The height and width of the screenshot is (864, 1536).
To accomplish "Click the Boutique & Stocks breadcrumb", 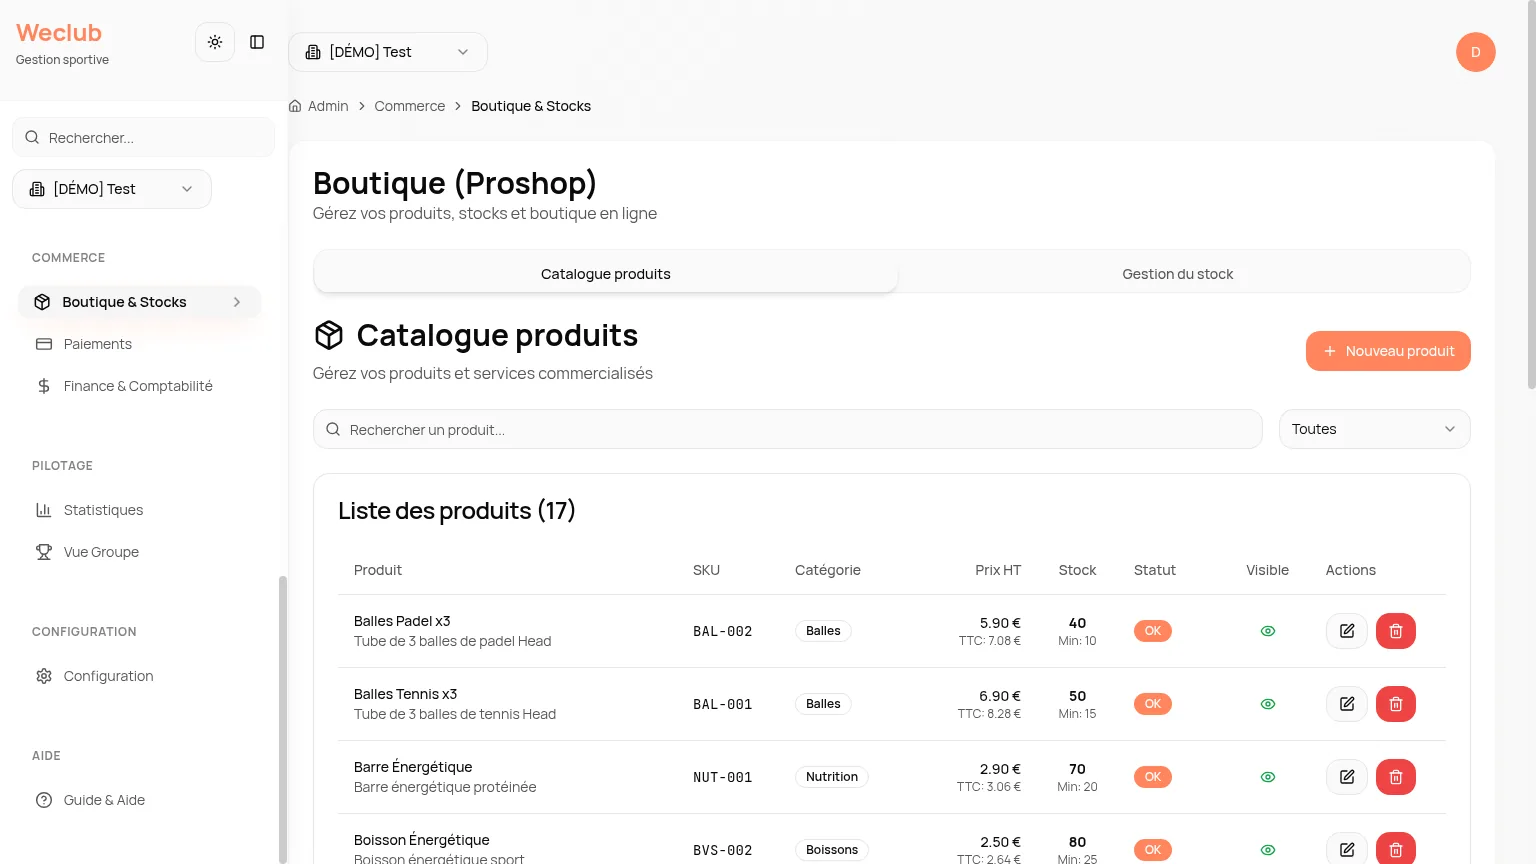I will (x=531, y=106).
